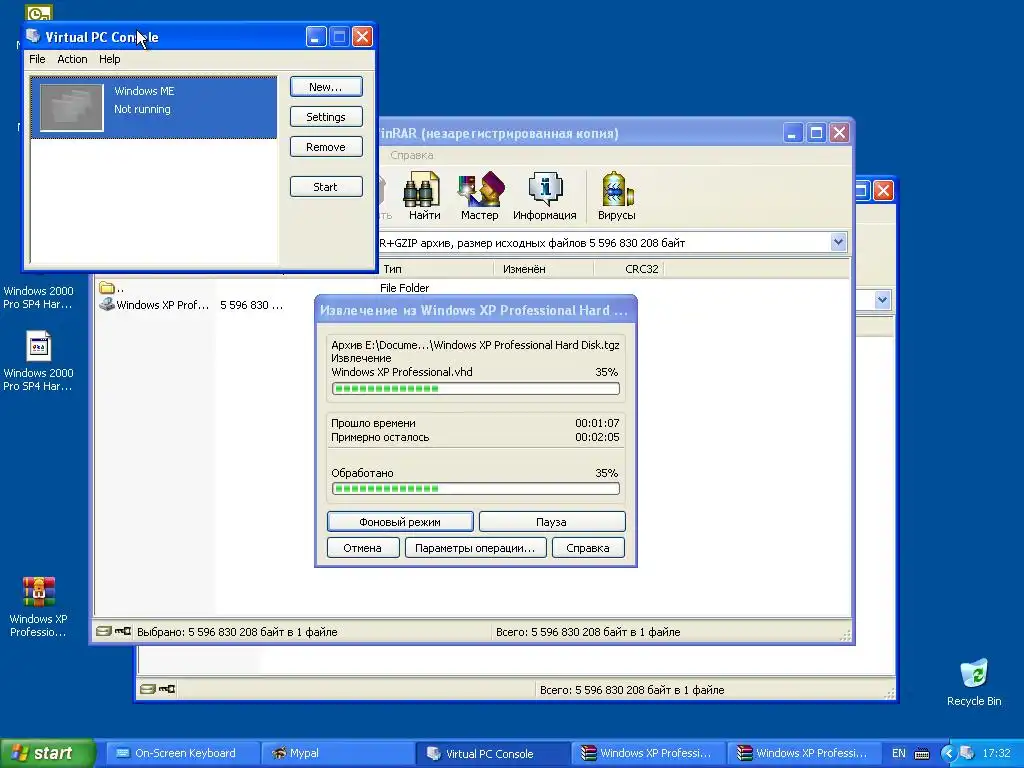The width and height of the screenshot is (1024, 768).
Task: Open the Мастер wizard toolbar icon
Action: click(x=479, y=195)
